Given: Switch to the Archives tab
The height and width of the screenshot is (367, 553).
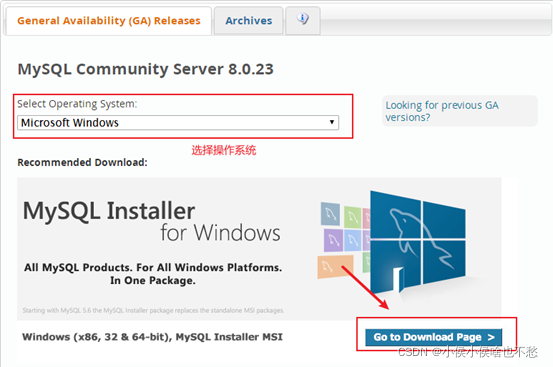Looking at the screenshot, I should click(x=249, y=21).
